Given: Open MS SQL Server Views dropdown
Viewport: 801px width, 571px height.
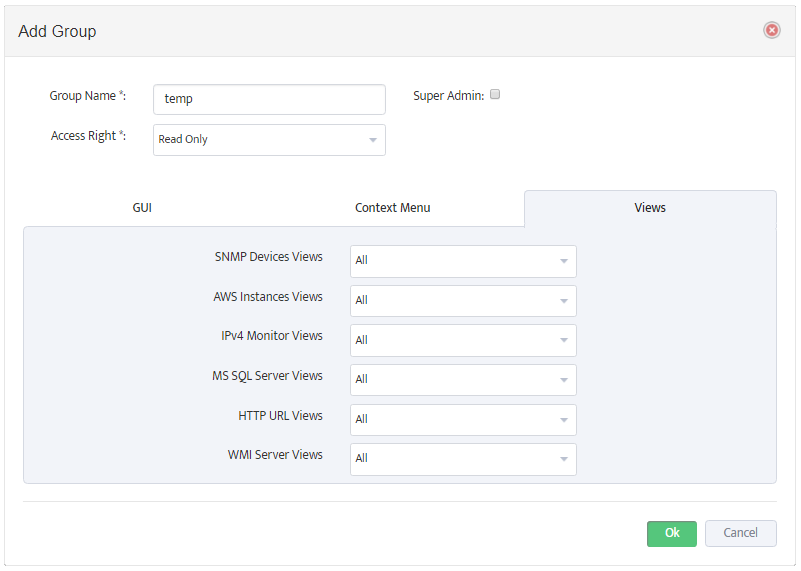Looking at the screenshot, I should (463, 379).
